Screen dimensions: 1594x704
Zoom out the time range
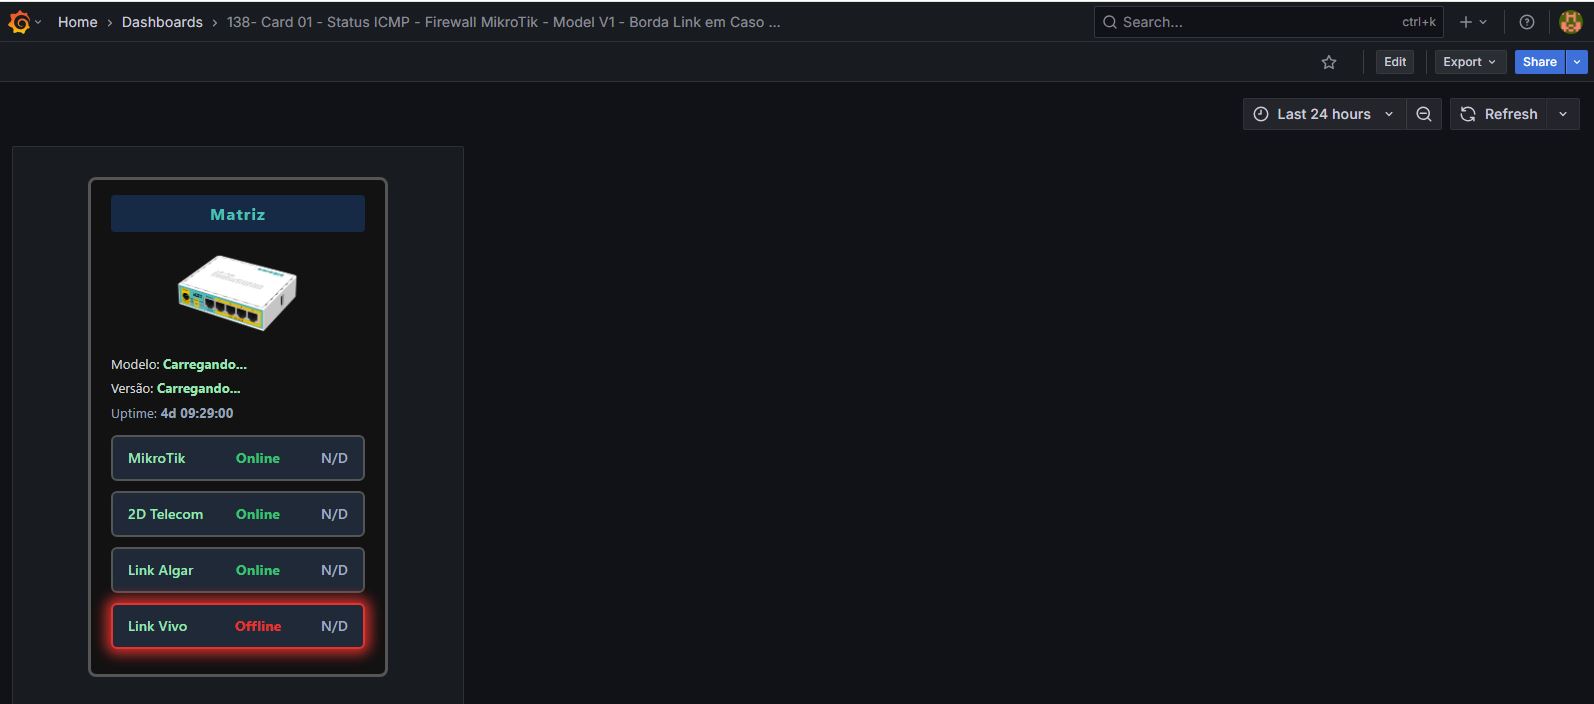(1424, 114)
